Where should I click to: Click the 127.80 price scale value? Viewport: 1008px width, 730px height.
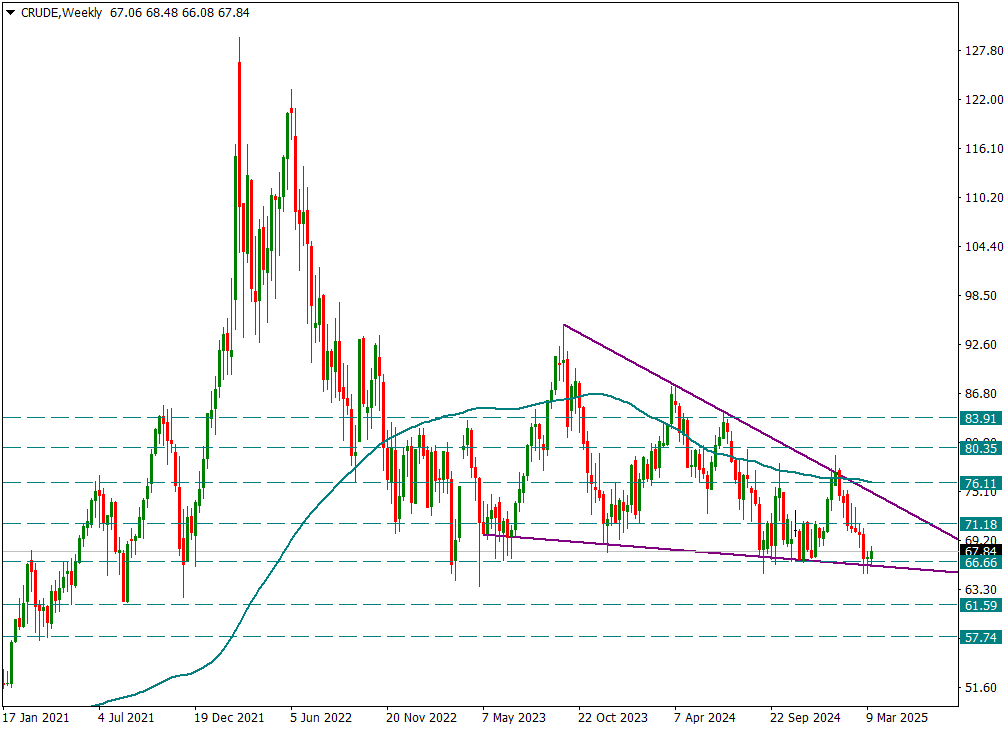point(984,50)
